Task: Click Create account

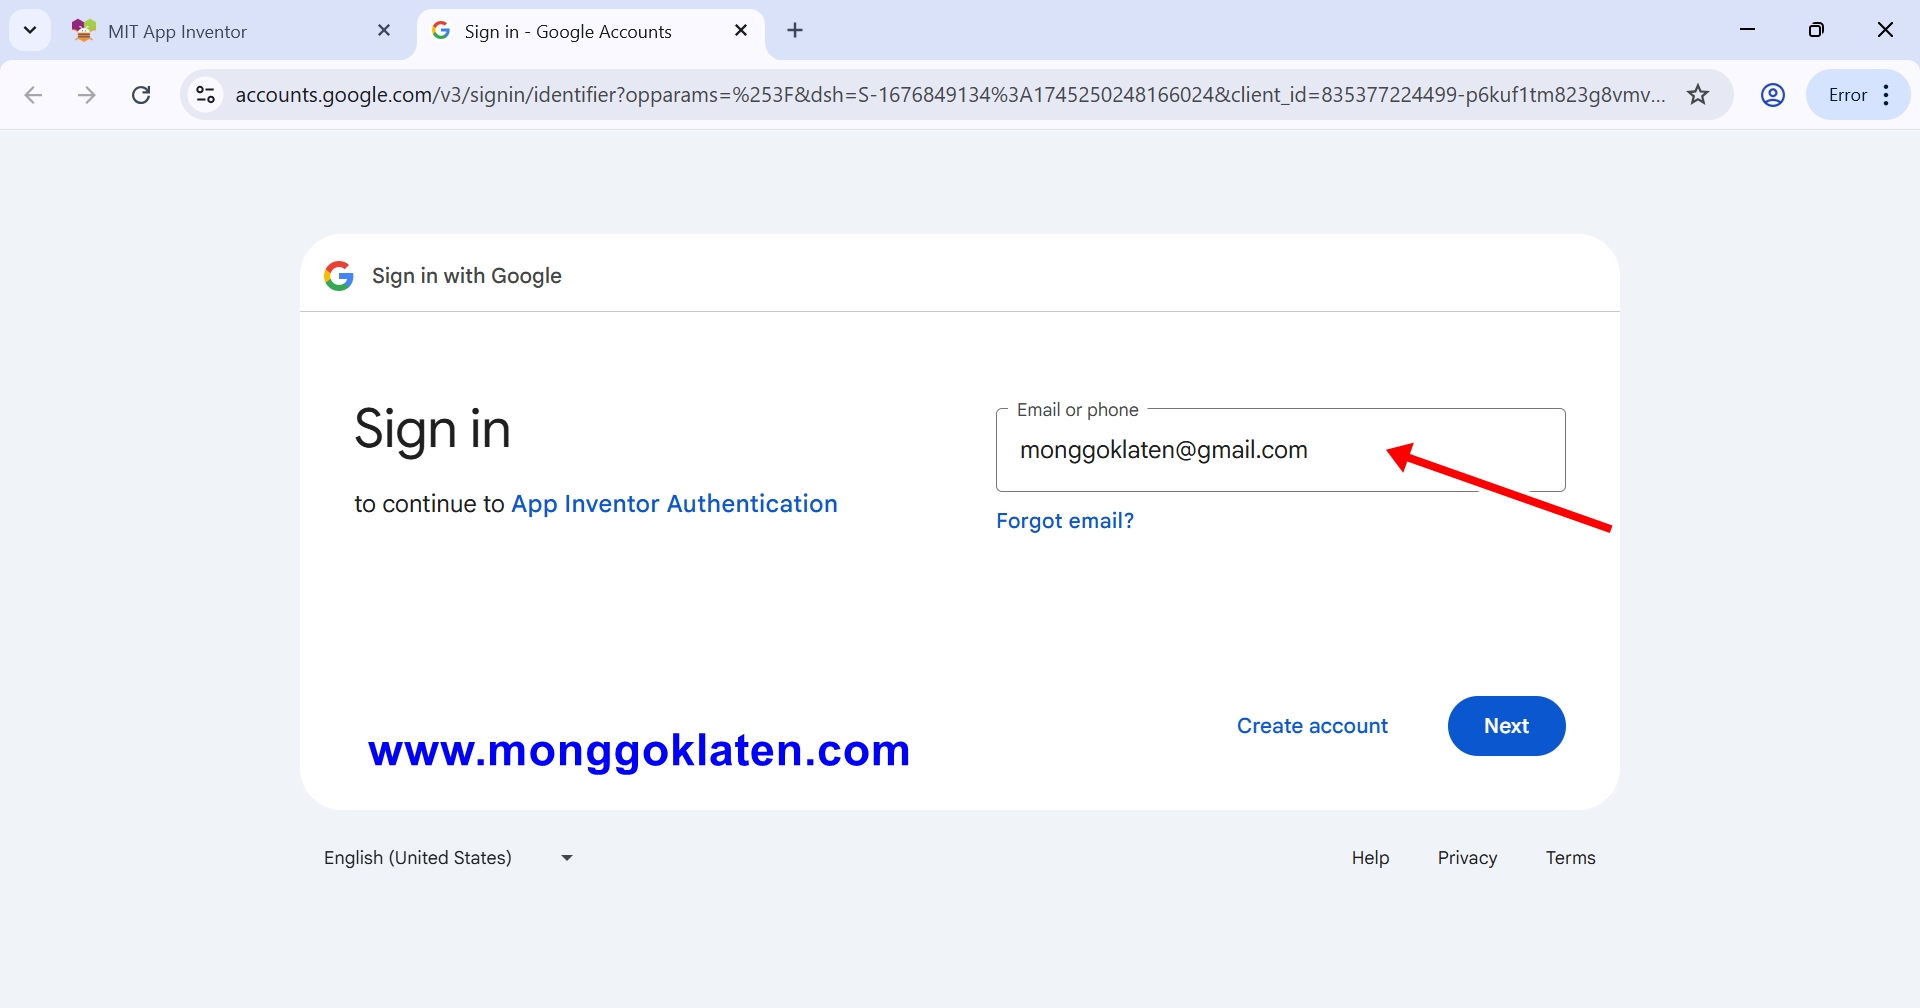Action: [1312, 726]
